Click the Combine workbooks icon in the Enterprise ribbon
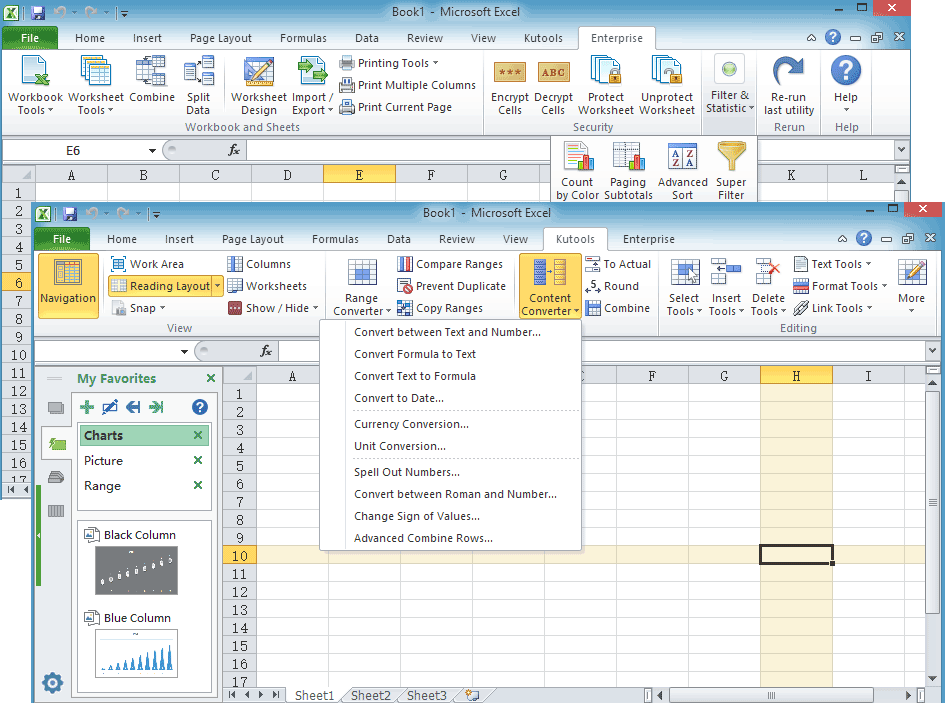This screenshot has height=703, width=945. tap(152, 79)
